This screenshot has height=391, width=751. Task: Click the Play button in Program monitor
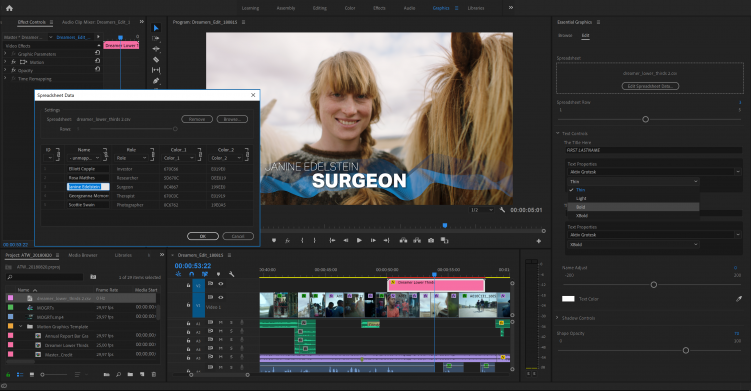click(x=359, y=241)
